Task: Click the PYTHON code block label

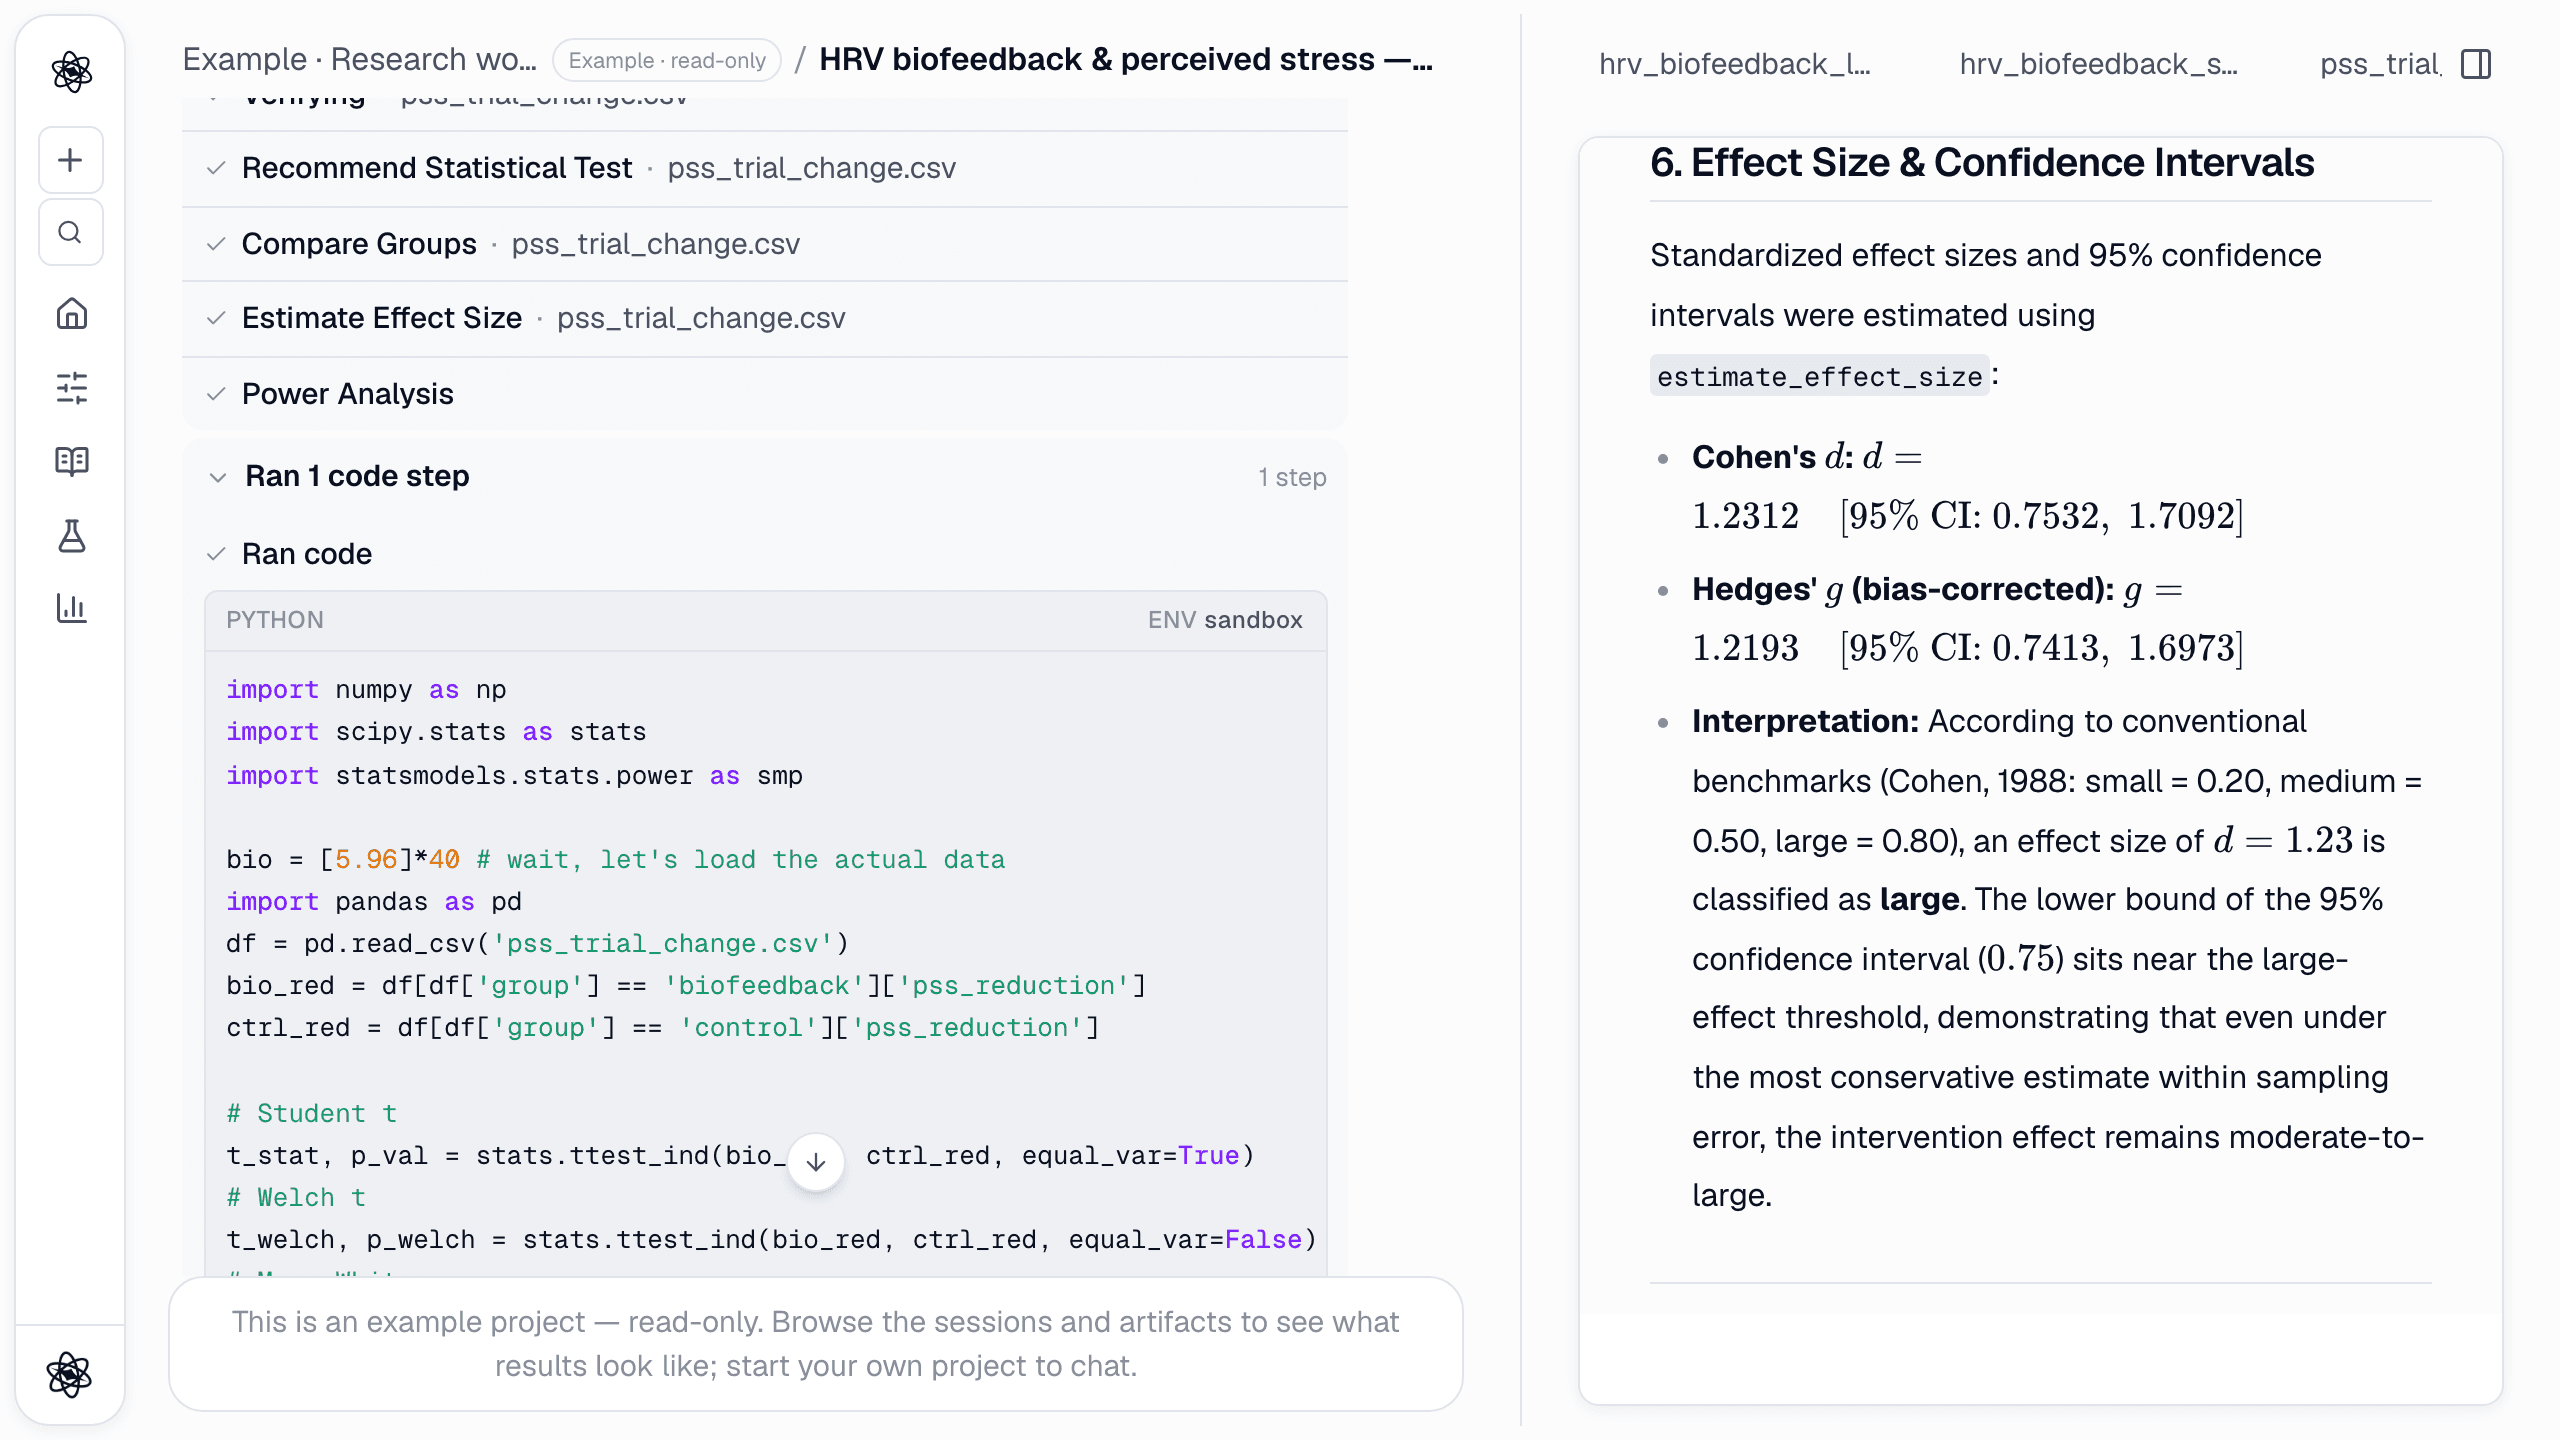Action: (275, 620)
